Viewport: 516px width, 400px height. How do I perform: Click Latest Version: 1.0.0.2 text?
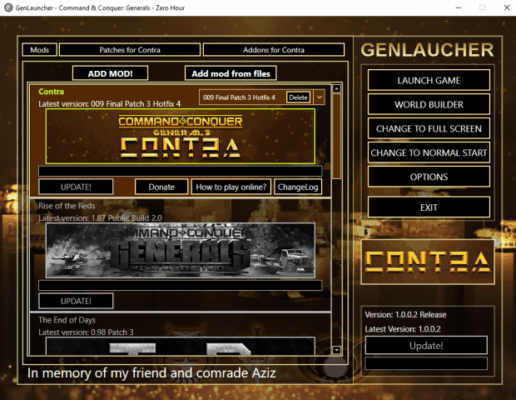click(402, 329)
